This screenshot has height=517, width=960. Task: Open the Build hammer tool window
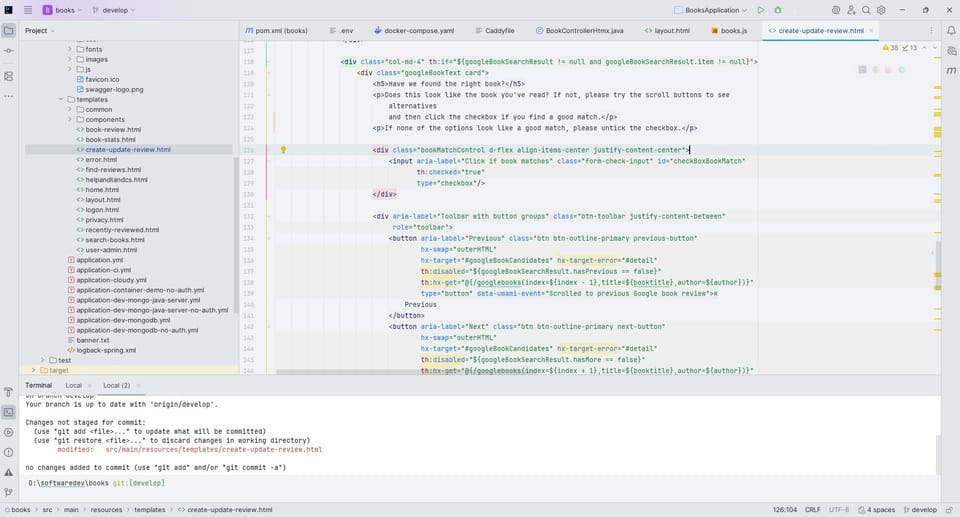click(9, 392)
